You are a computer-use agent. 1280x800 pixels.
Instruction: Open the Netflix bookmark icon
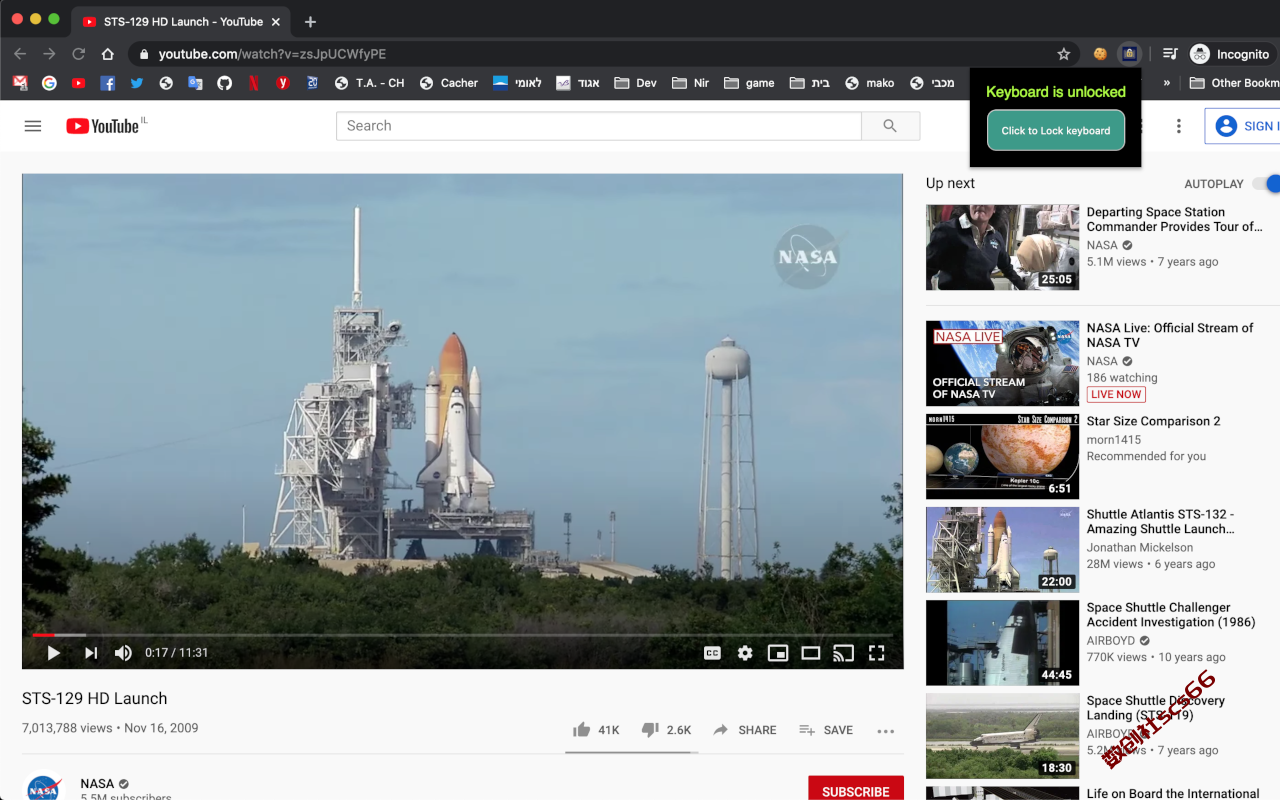[253, 83]
